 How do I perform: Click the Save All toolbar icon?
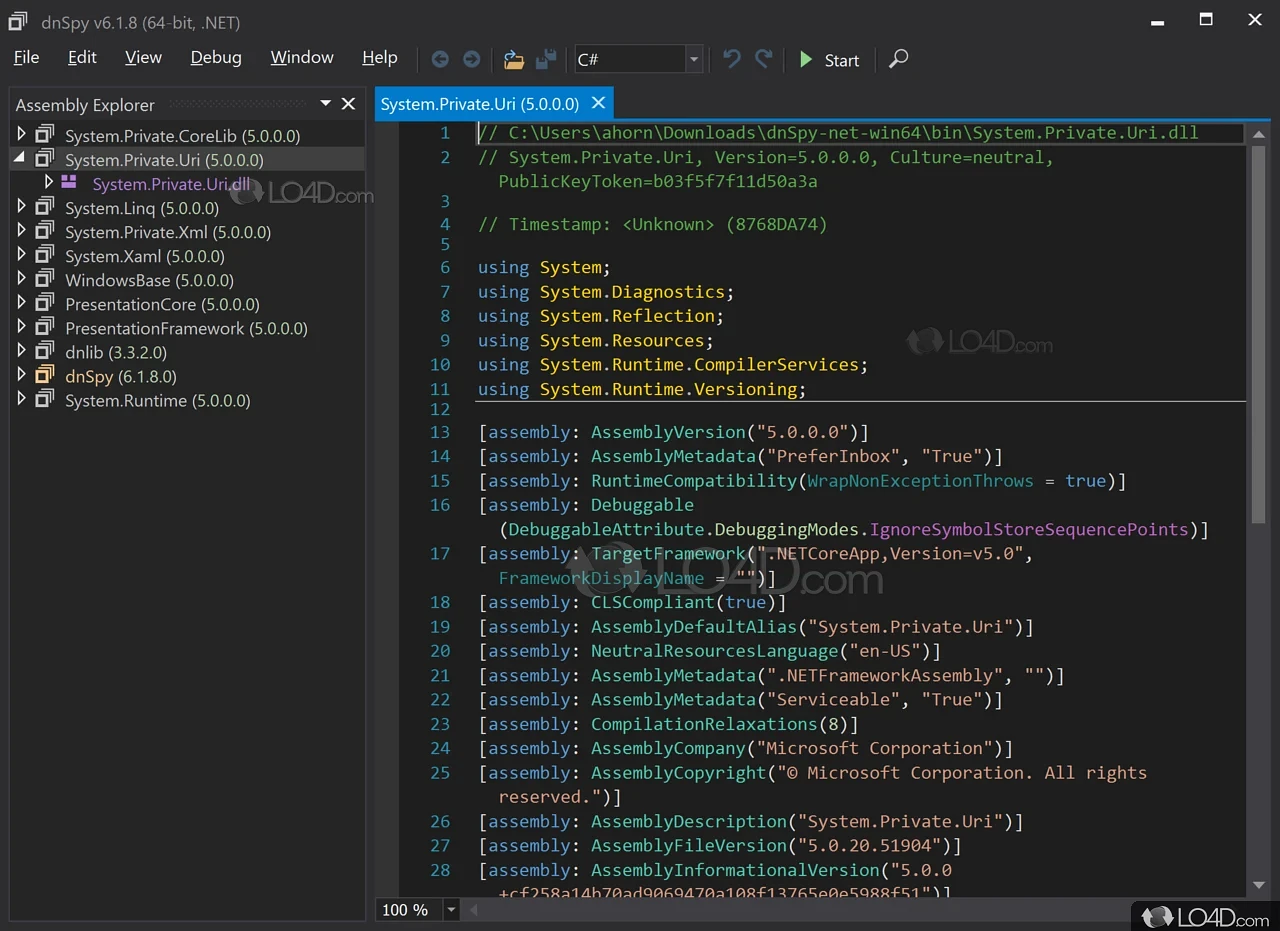546,60
